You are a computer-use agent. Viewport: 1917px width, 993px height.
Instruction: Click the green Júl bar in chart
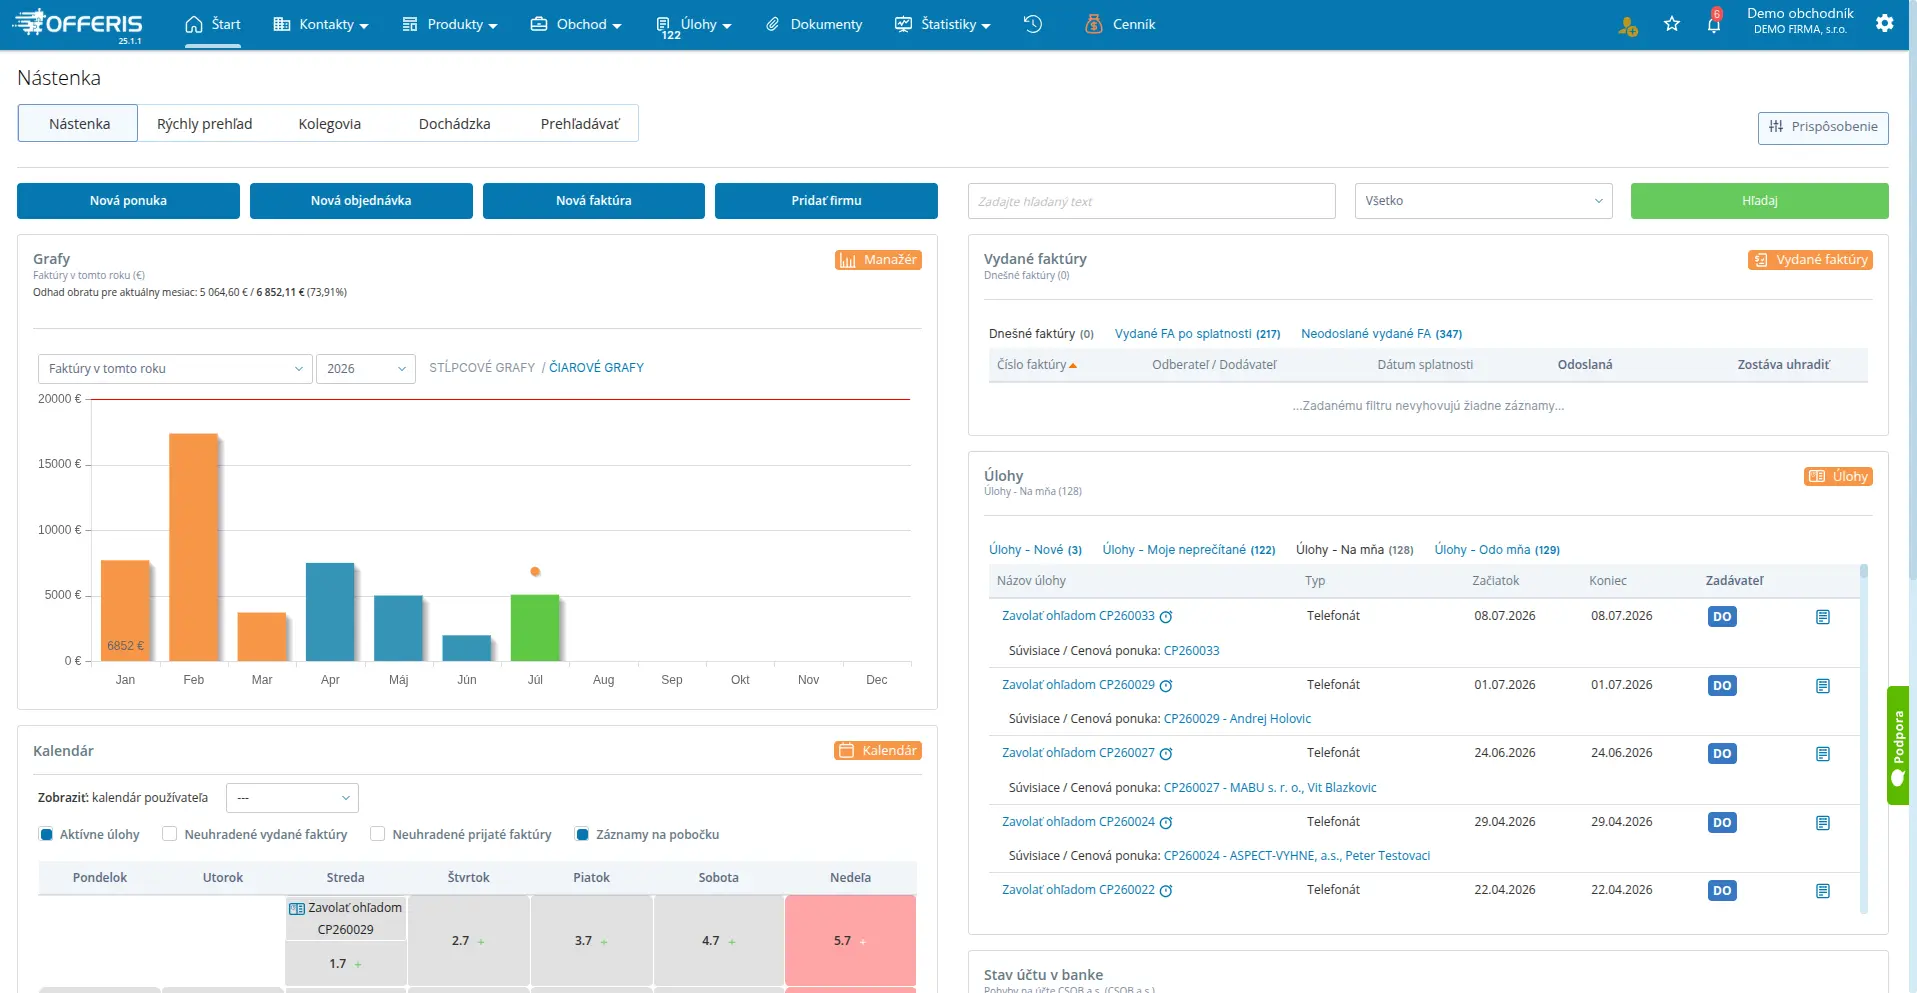(535, 628)
